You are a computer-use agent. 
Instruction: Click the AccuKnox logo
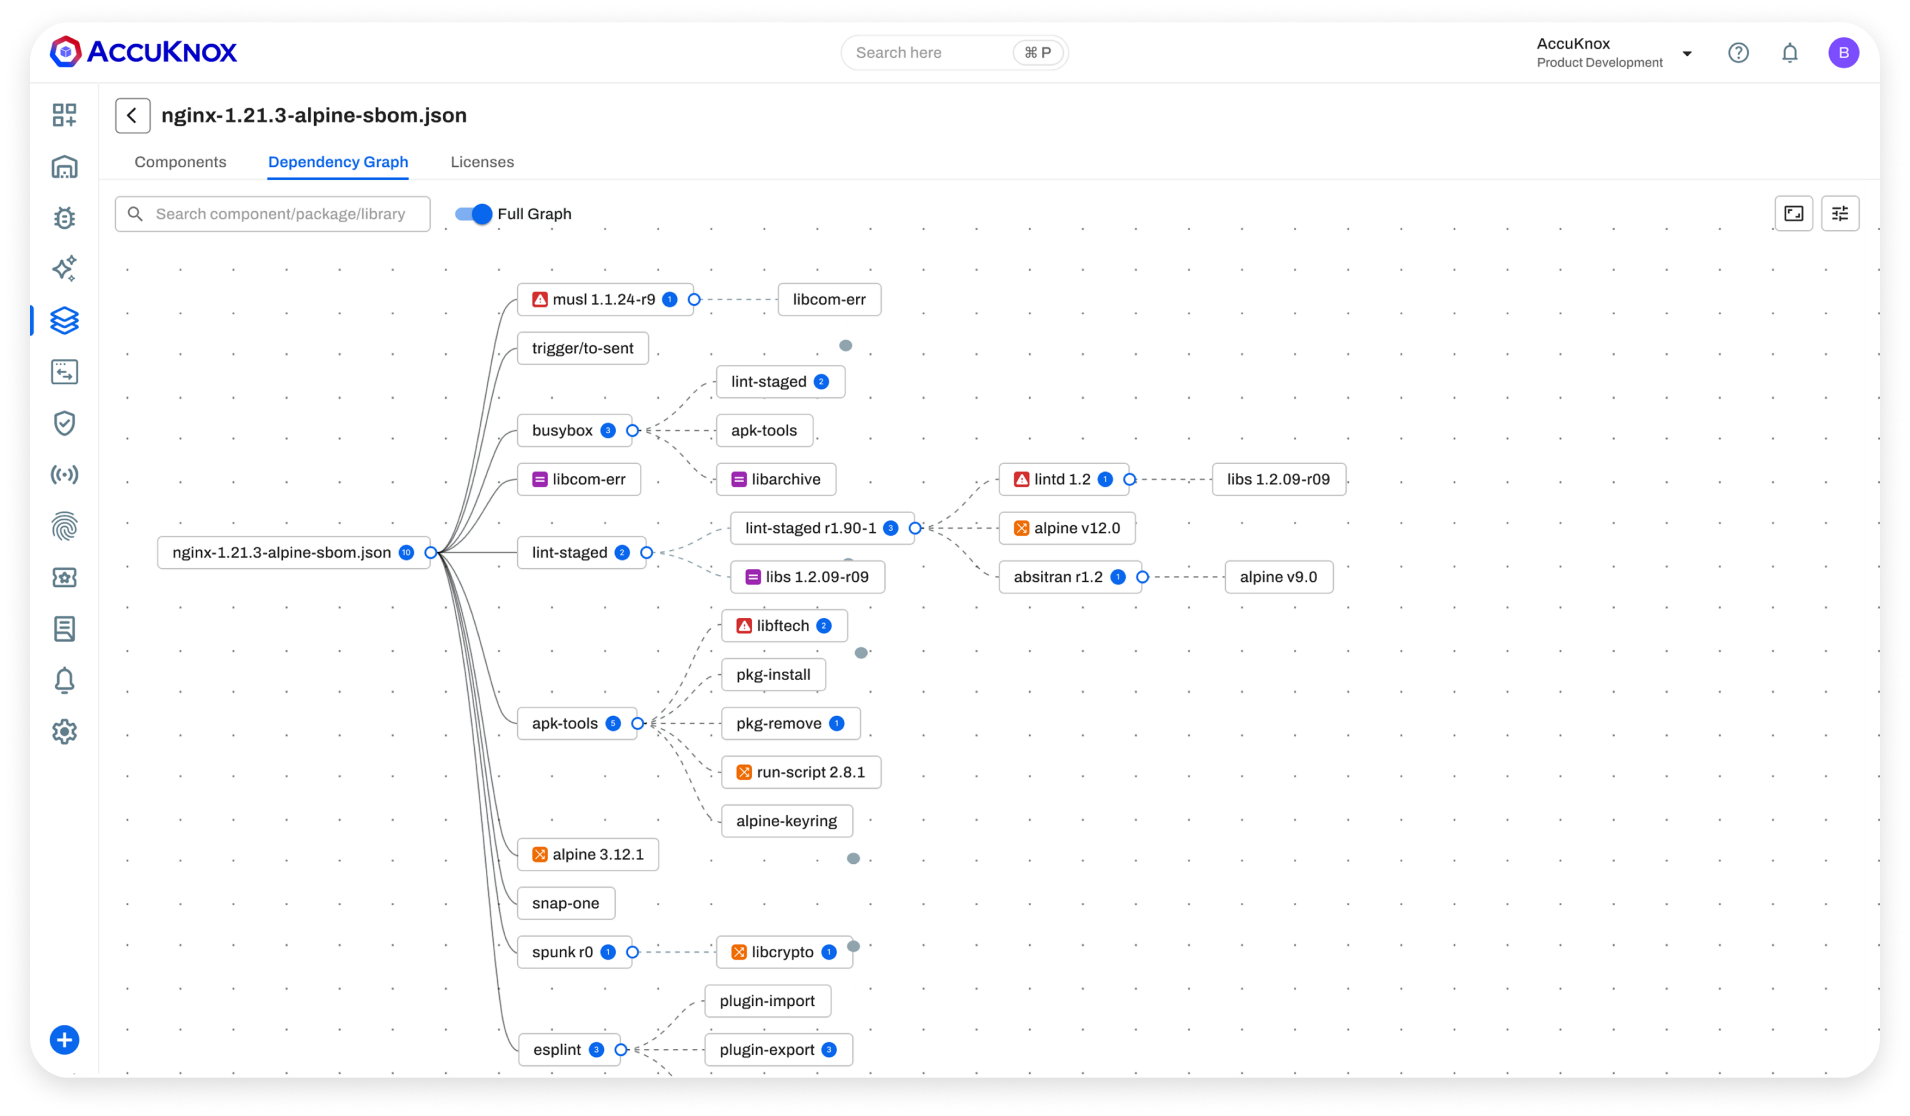pos(143,51)
